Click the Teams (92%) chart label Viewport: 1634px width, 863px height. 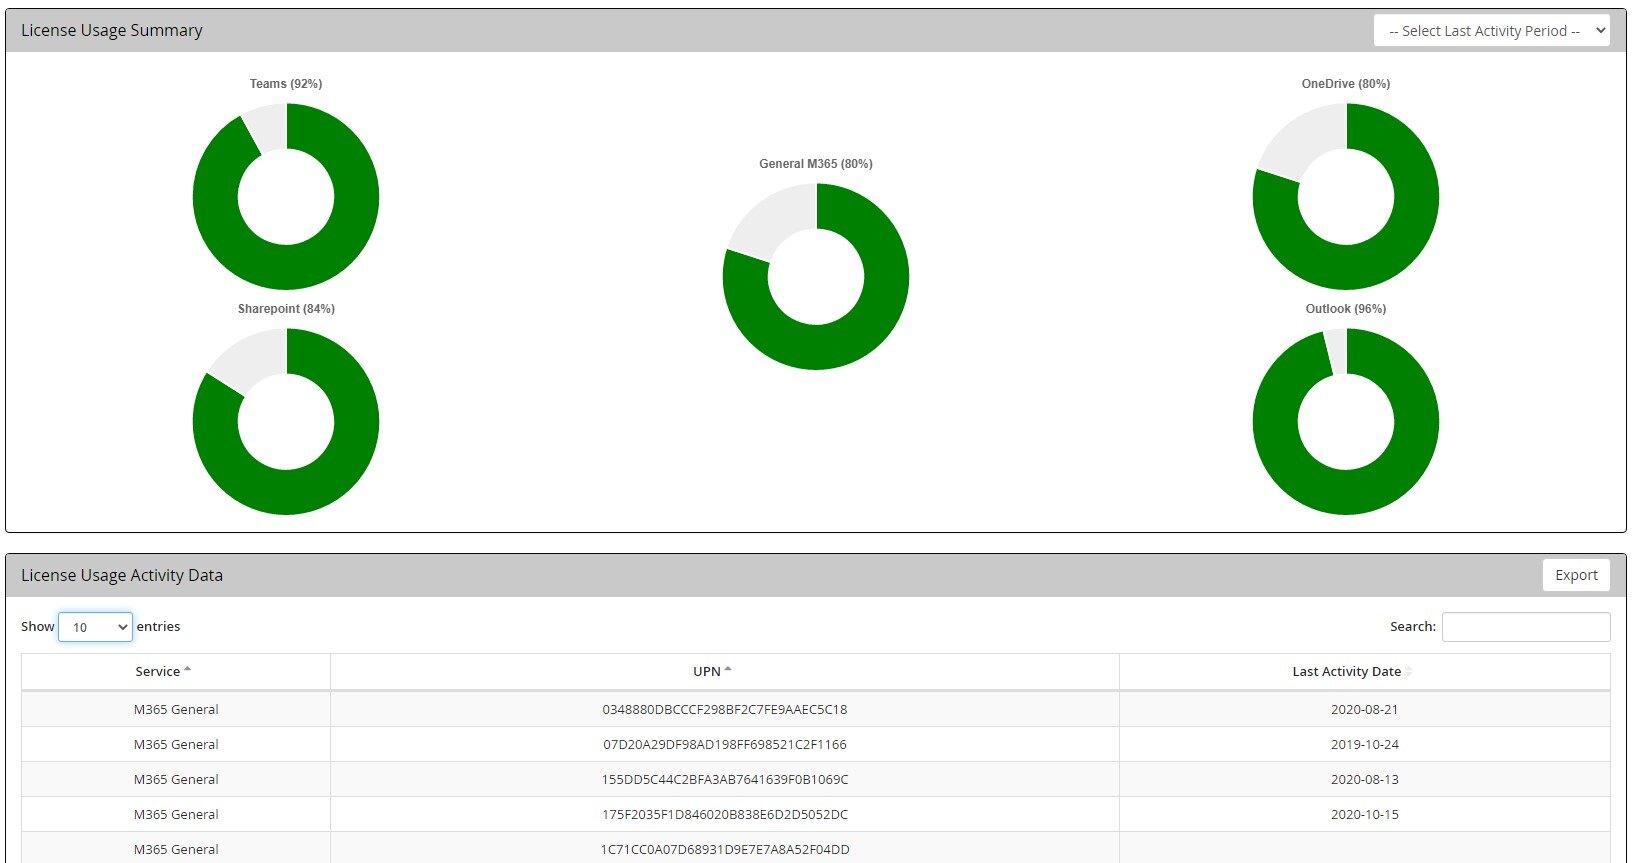tap(286, 84)
